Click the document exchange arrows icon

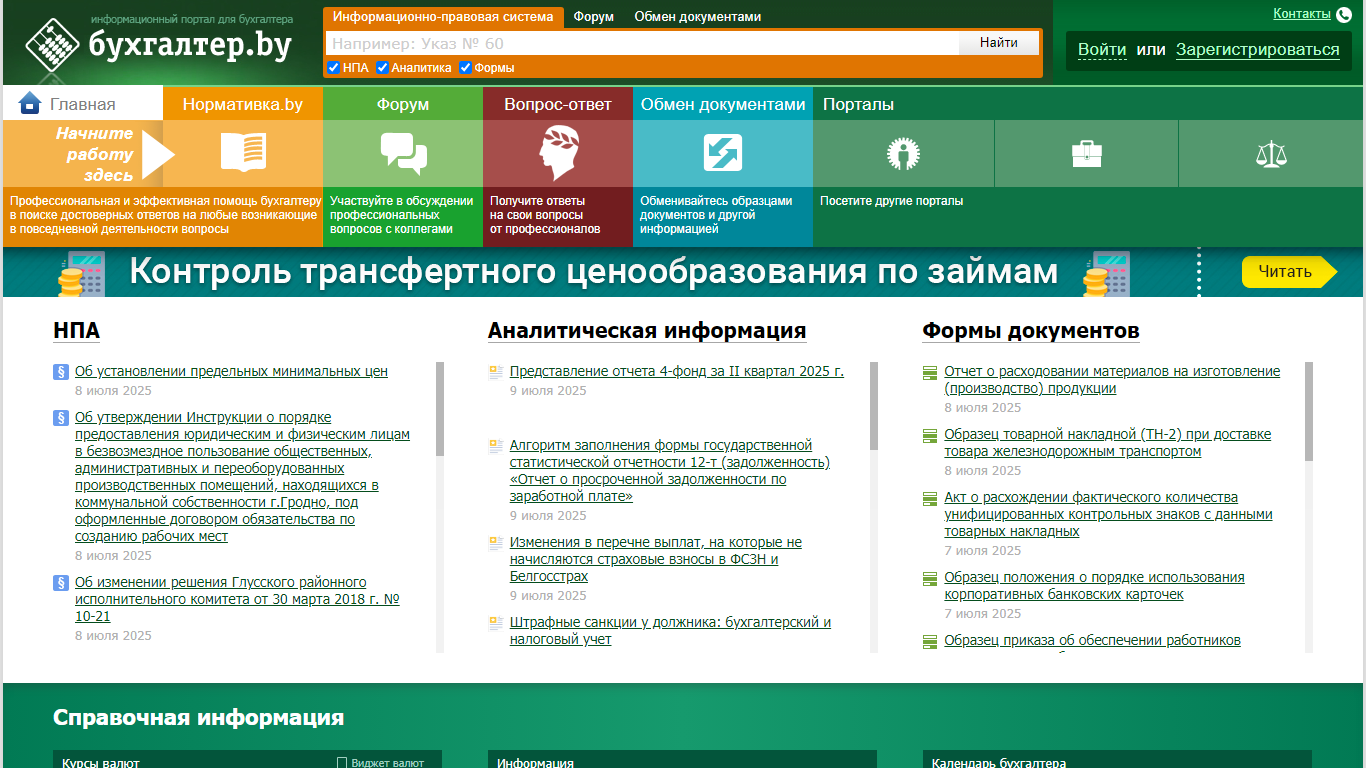(722, 153)
